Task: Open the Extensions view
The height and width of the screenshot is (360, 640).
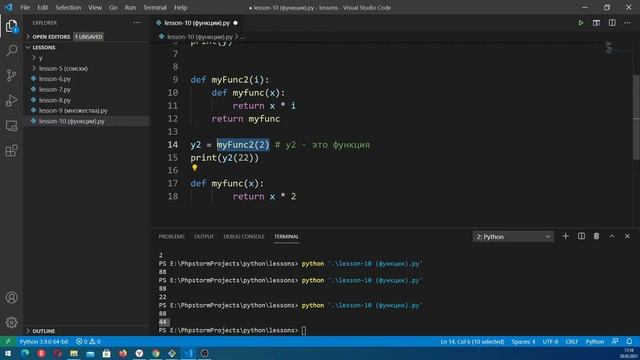Action: [x=11, y=151]
